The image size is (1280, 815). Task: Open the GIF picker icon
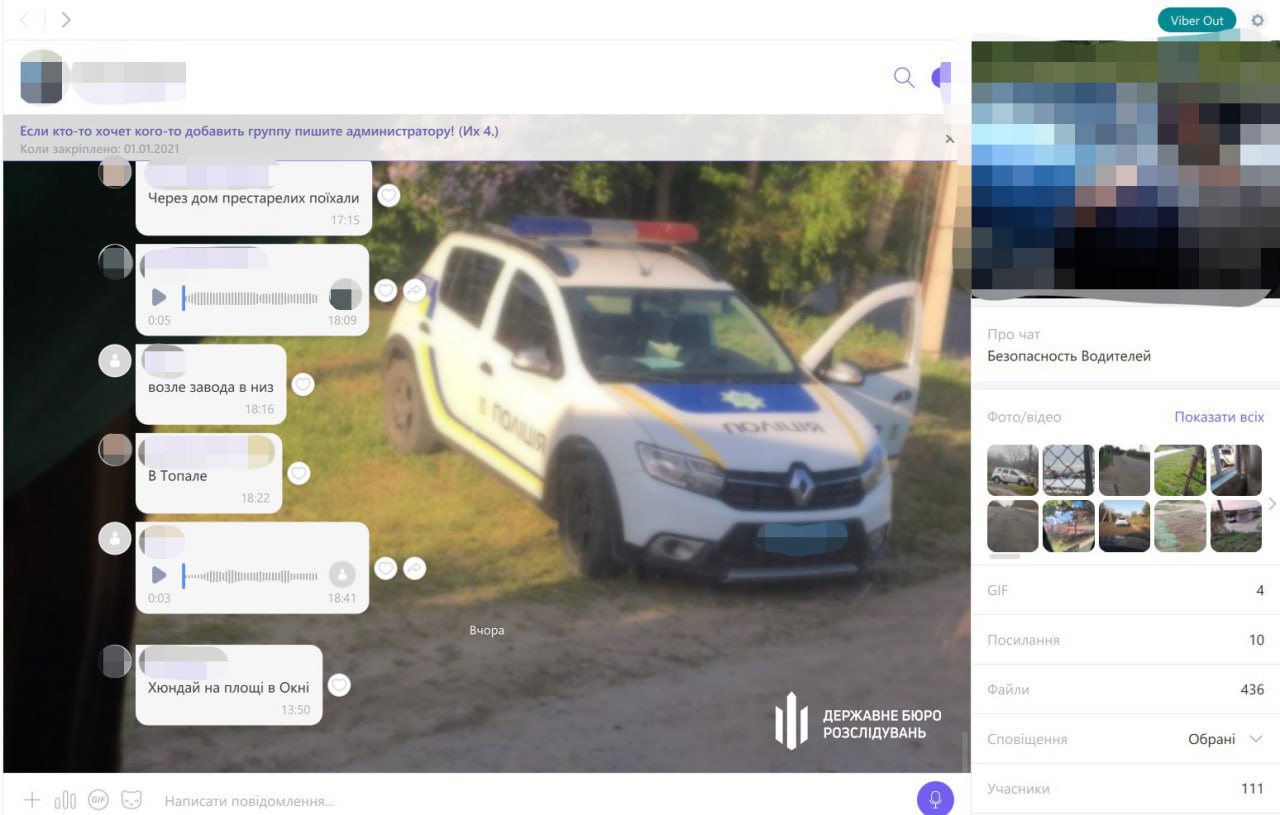[x=98, y=800]
